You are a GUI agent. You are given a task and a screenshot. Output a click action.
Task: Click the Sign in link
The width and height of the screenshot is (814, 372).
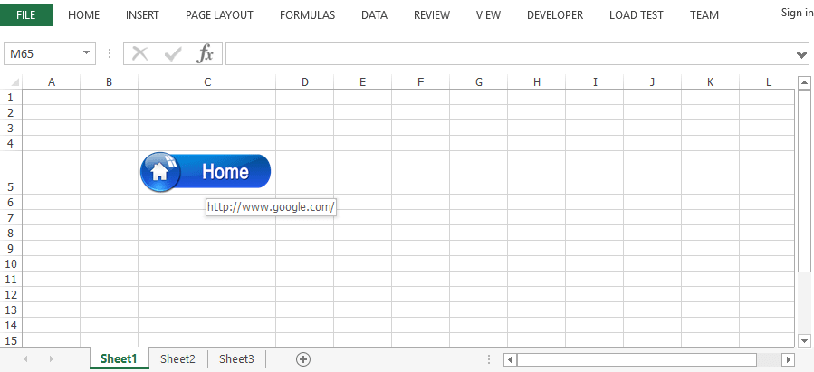(797, 12)
